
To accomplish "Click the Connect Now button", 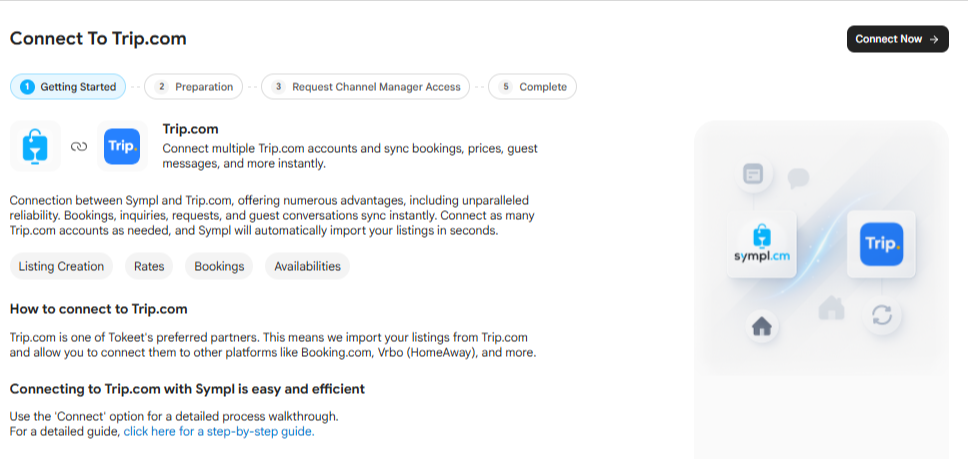I will click(x=898, y=39).
